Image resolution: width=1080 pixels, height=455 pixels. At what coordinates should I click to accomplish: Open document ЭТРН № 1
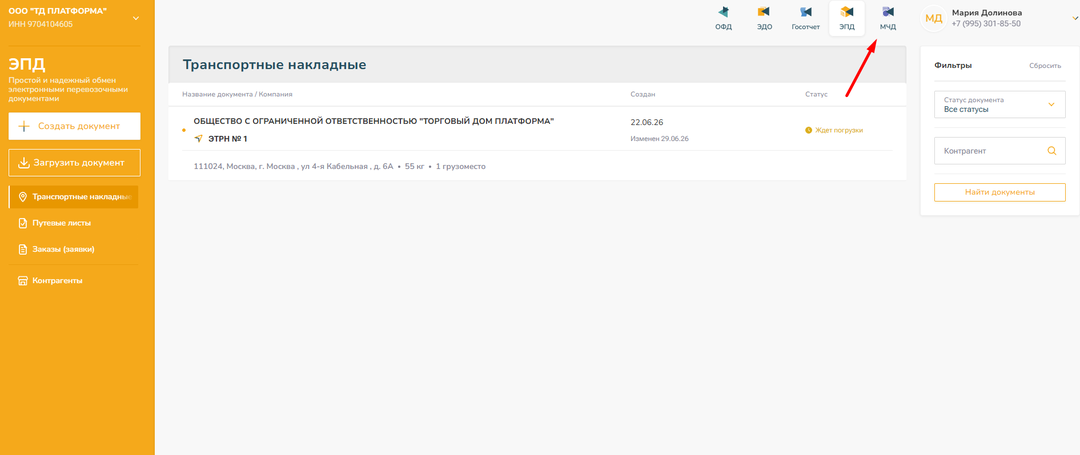point(227,138)
